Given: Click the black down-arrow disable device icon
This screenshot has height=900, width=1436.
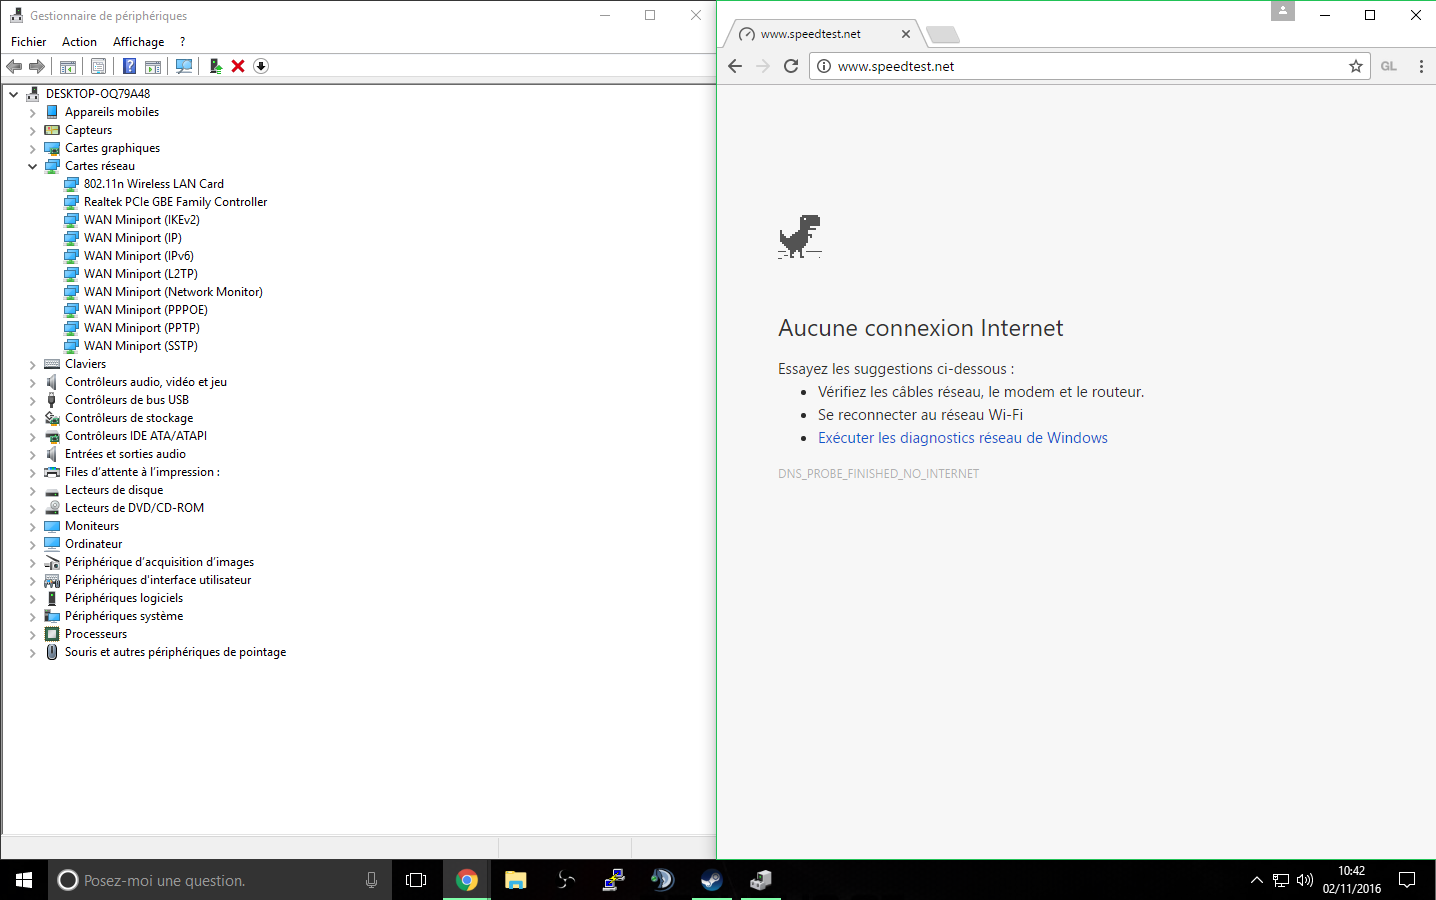Looking at the screenshot, I should 261,66.
